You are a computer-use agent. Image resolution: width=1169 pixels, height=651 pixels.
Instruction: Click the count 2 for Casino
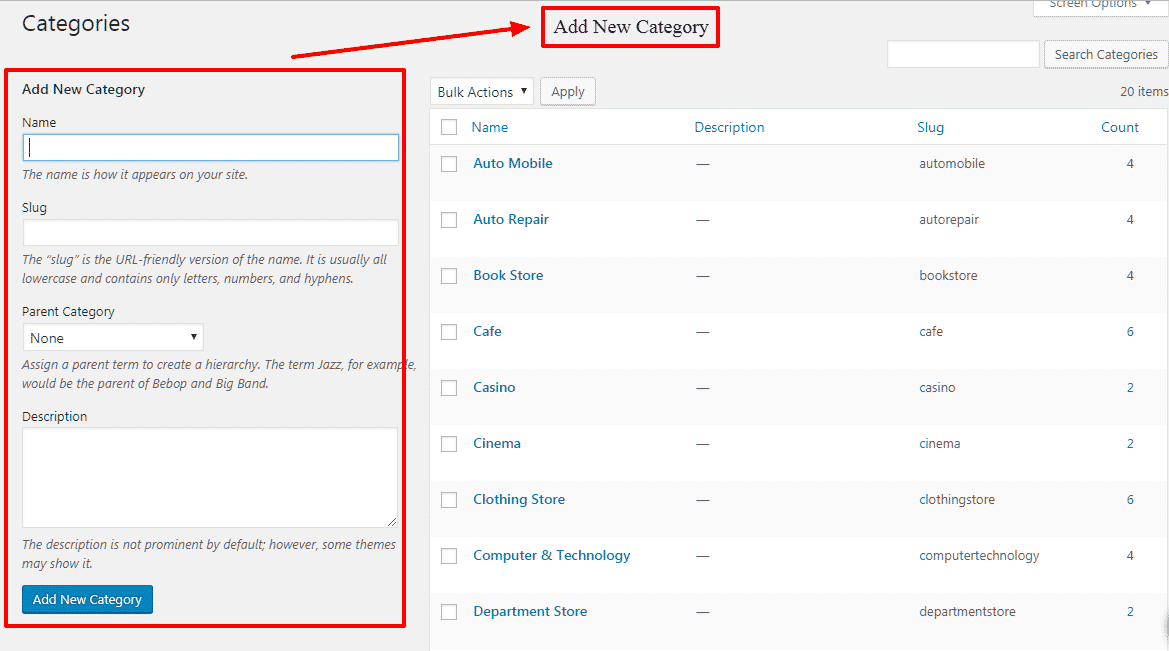(x=1130, y=387)
